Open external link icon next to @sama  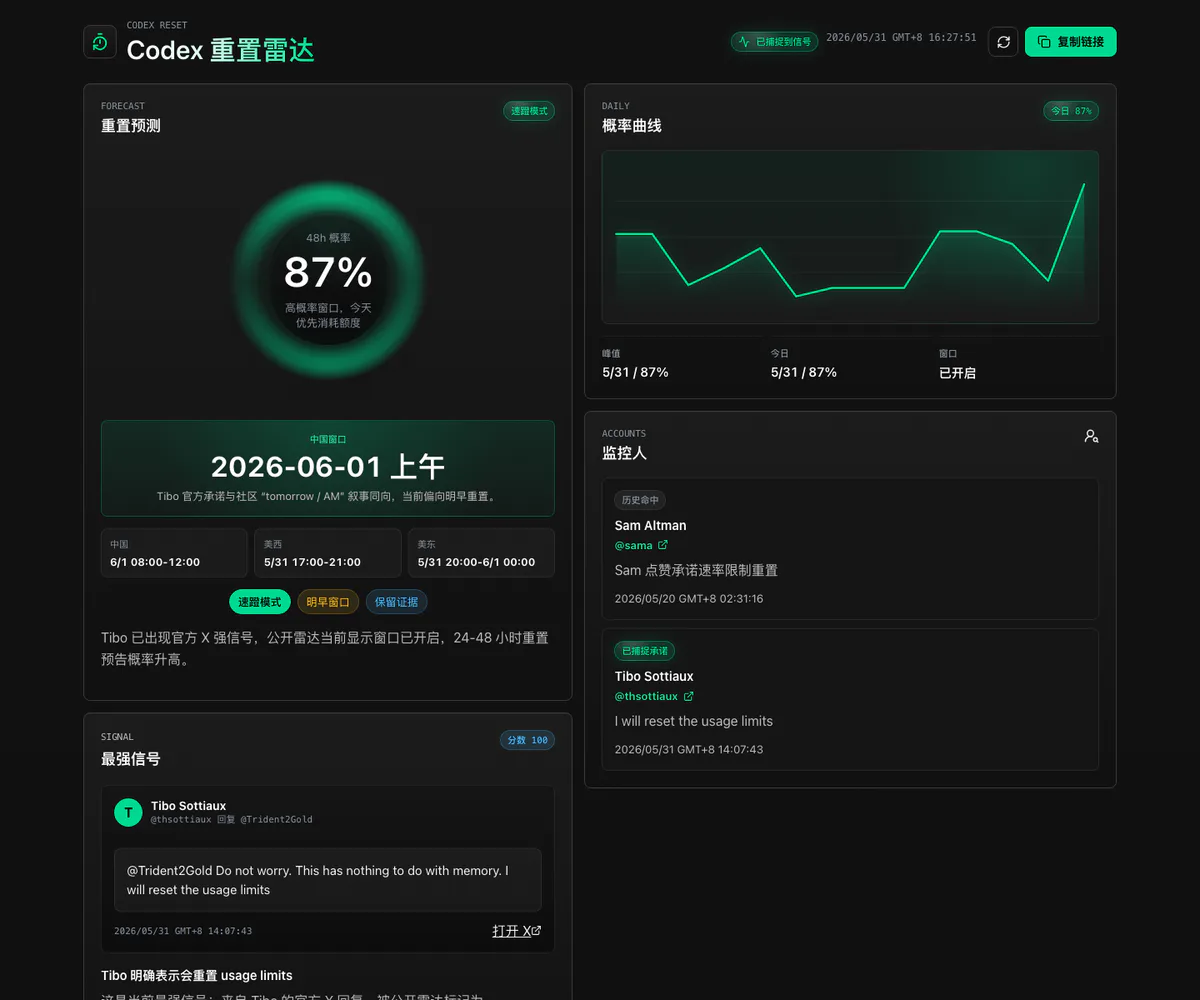(663, 545)
